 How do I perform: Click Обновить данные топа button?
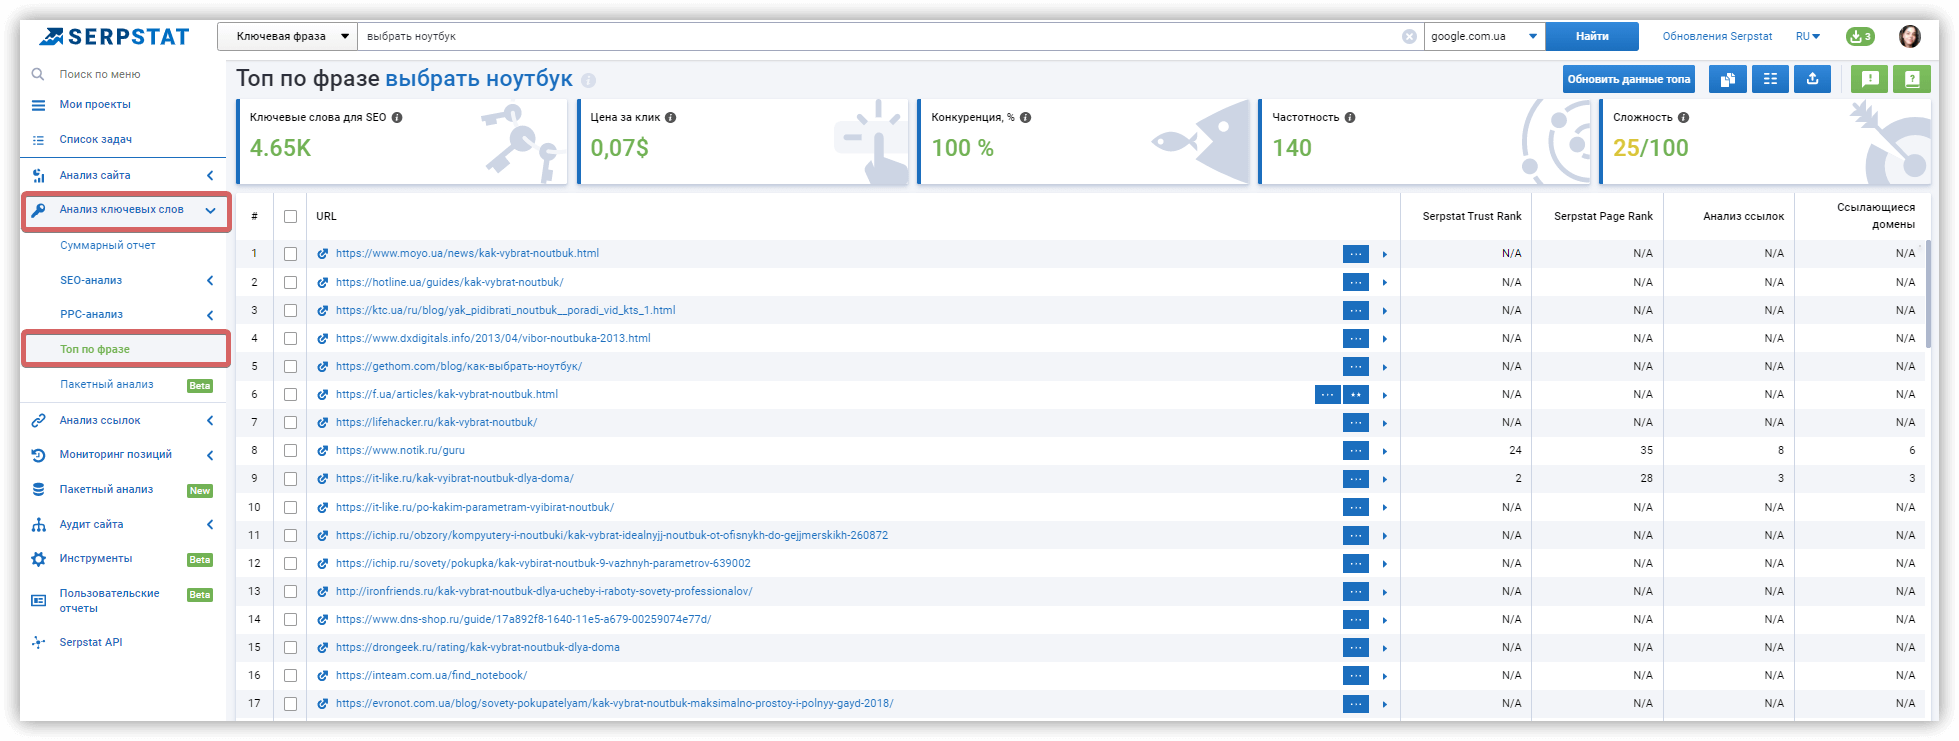(x=1629, y=79)
